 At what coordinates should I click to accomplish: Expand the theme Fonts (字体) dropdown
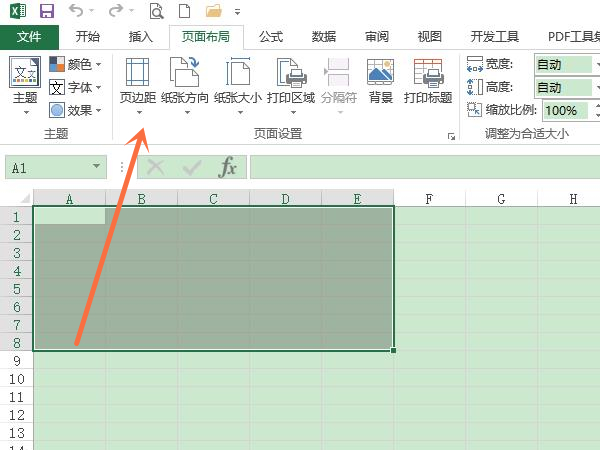(x=76, y=87)
